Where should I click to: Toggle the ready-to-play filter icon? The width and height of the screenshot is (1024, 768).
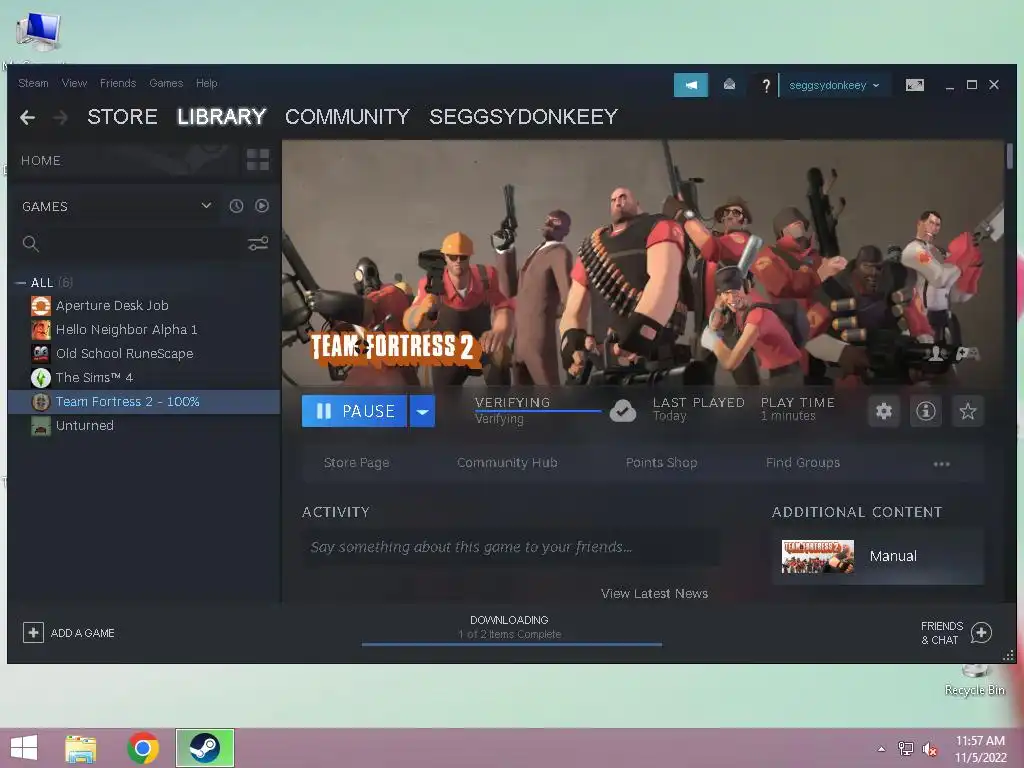point(262,206)
